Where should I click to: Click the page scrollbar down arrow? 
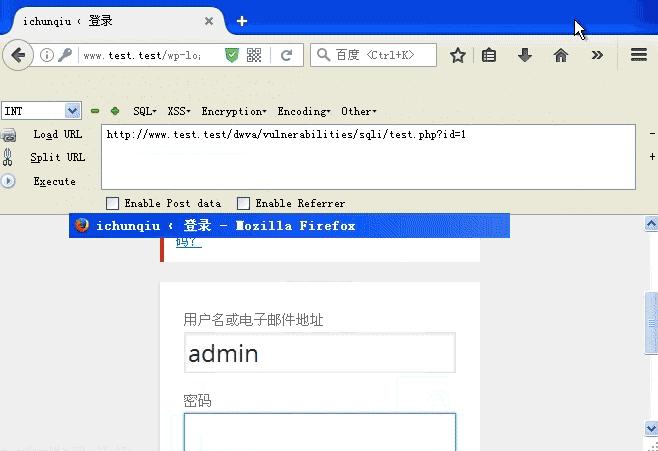(x=651, y=428)
